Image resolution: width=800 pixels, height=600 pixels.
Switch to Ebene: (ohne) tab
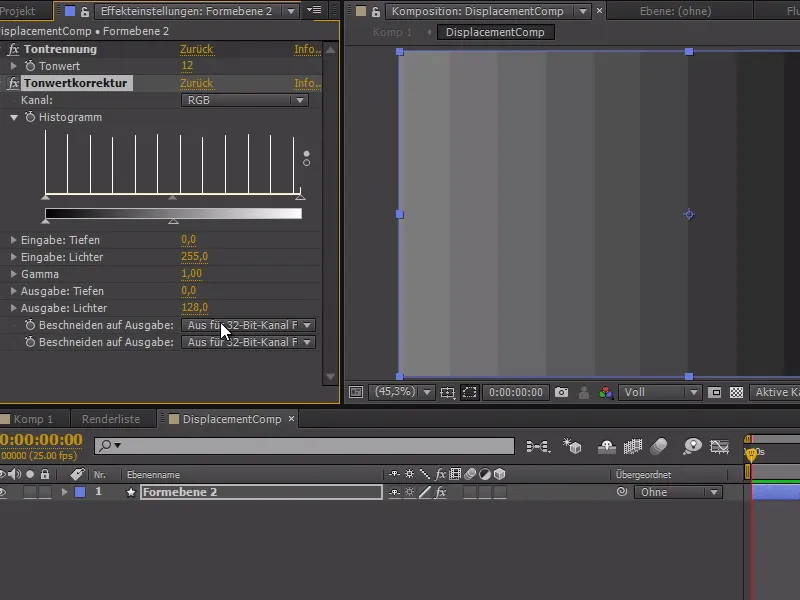(x=676, y=11)
